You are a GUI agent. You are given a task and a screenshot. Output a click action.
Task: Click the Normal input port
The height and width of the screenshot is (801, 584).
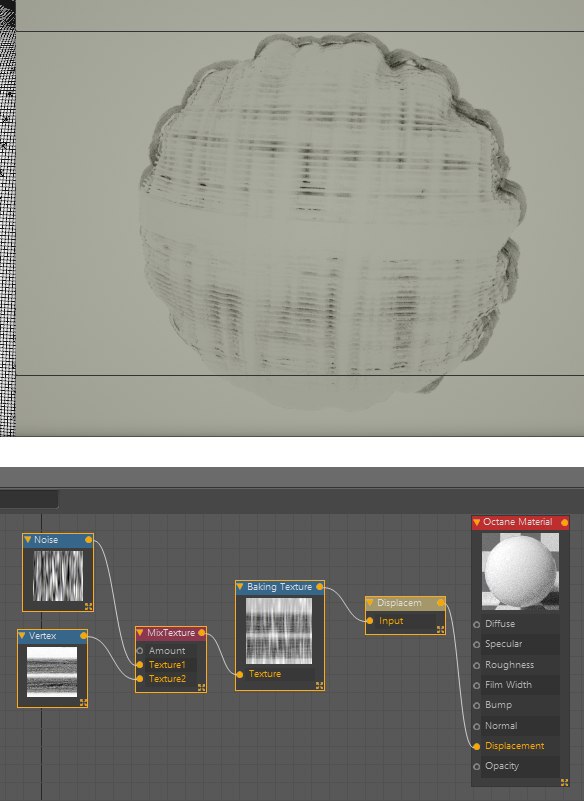click(476, 726)
